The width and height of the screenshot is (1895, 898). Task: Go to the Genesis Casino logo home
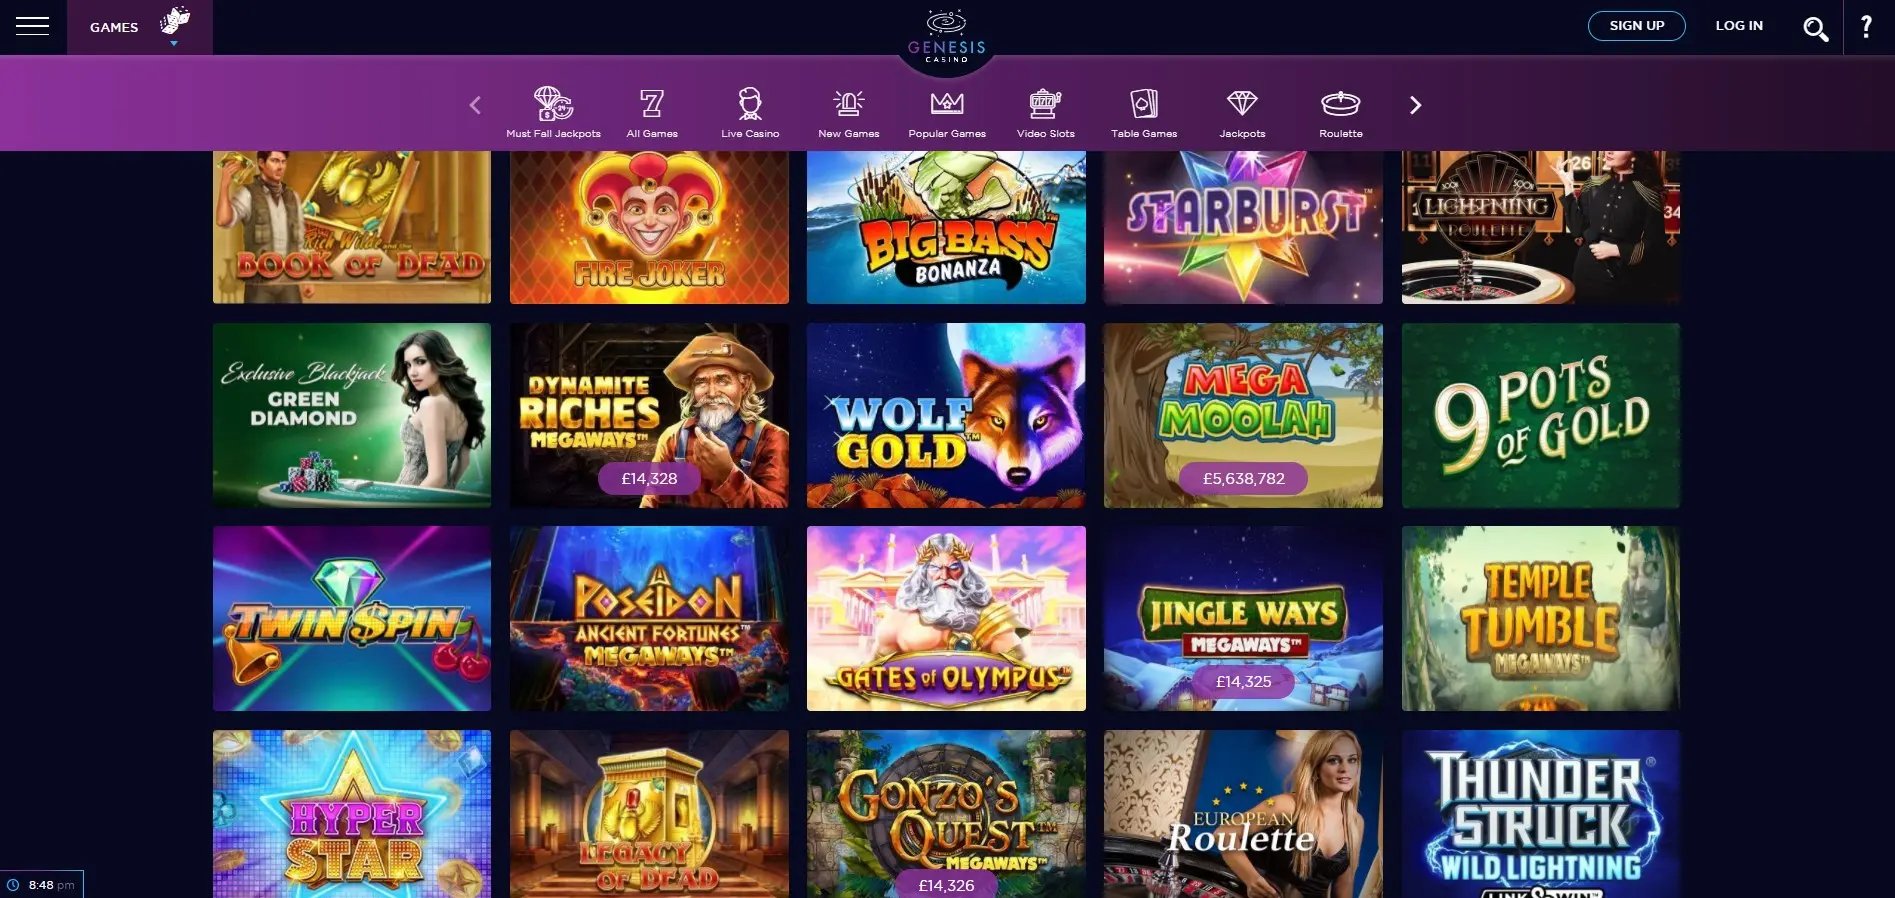point(946,37)
